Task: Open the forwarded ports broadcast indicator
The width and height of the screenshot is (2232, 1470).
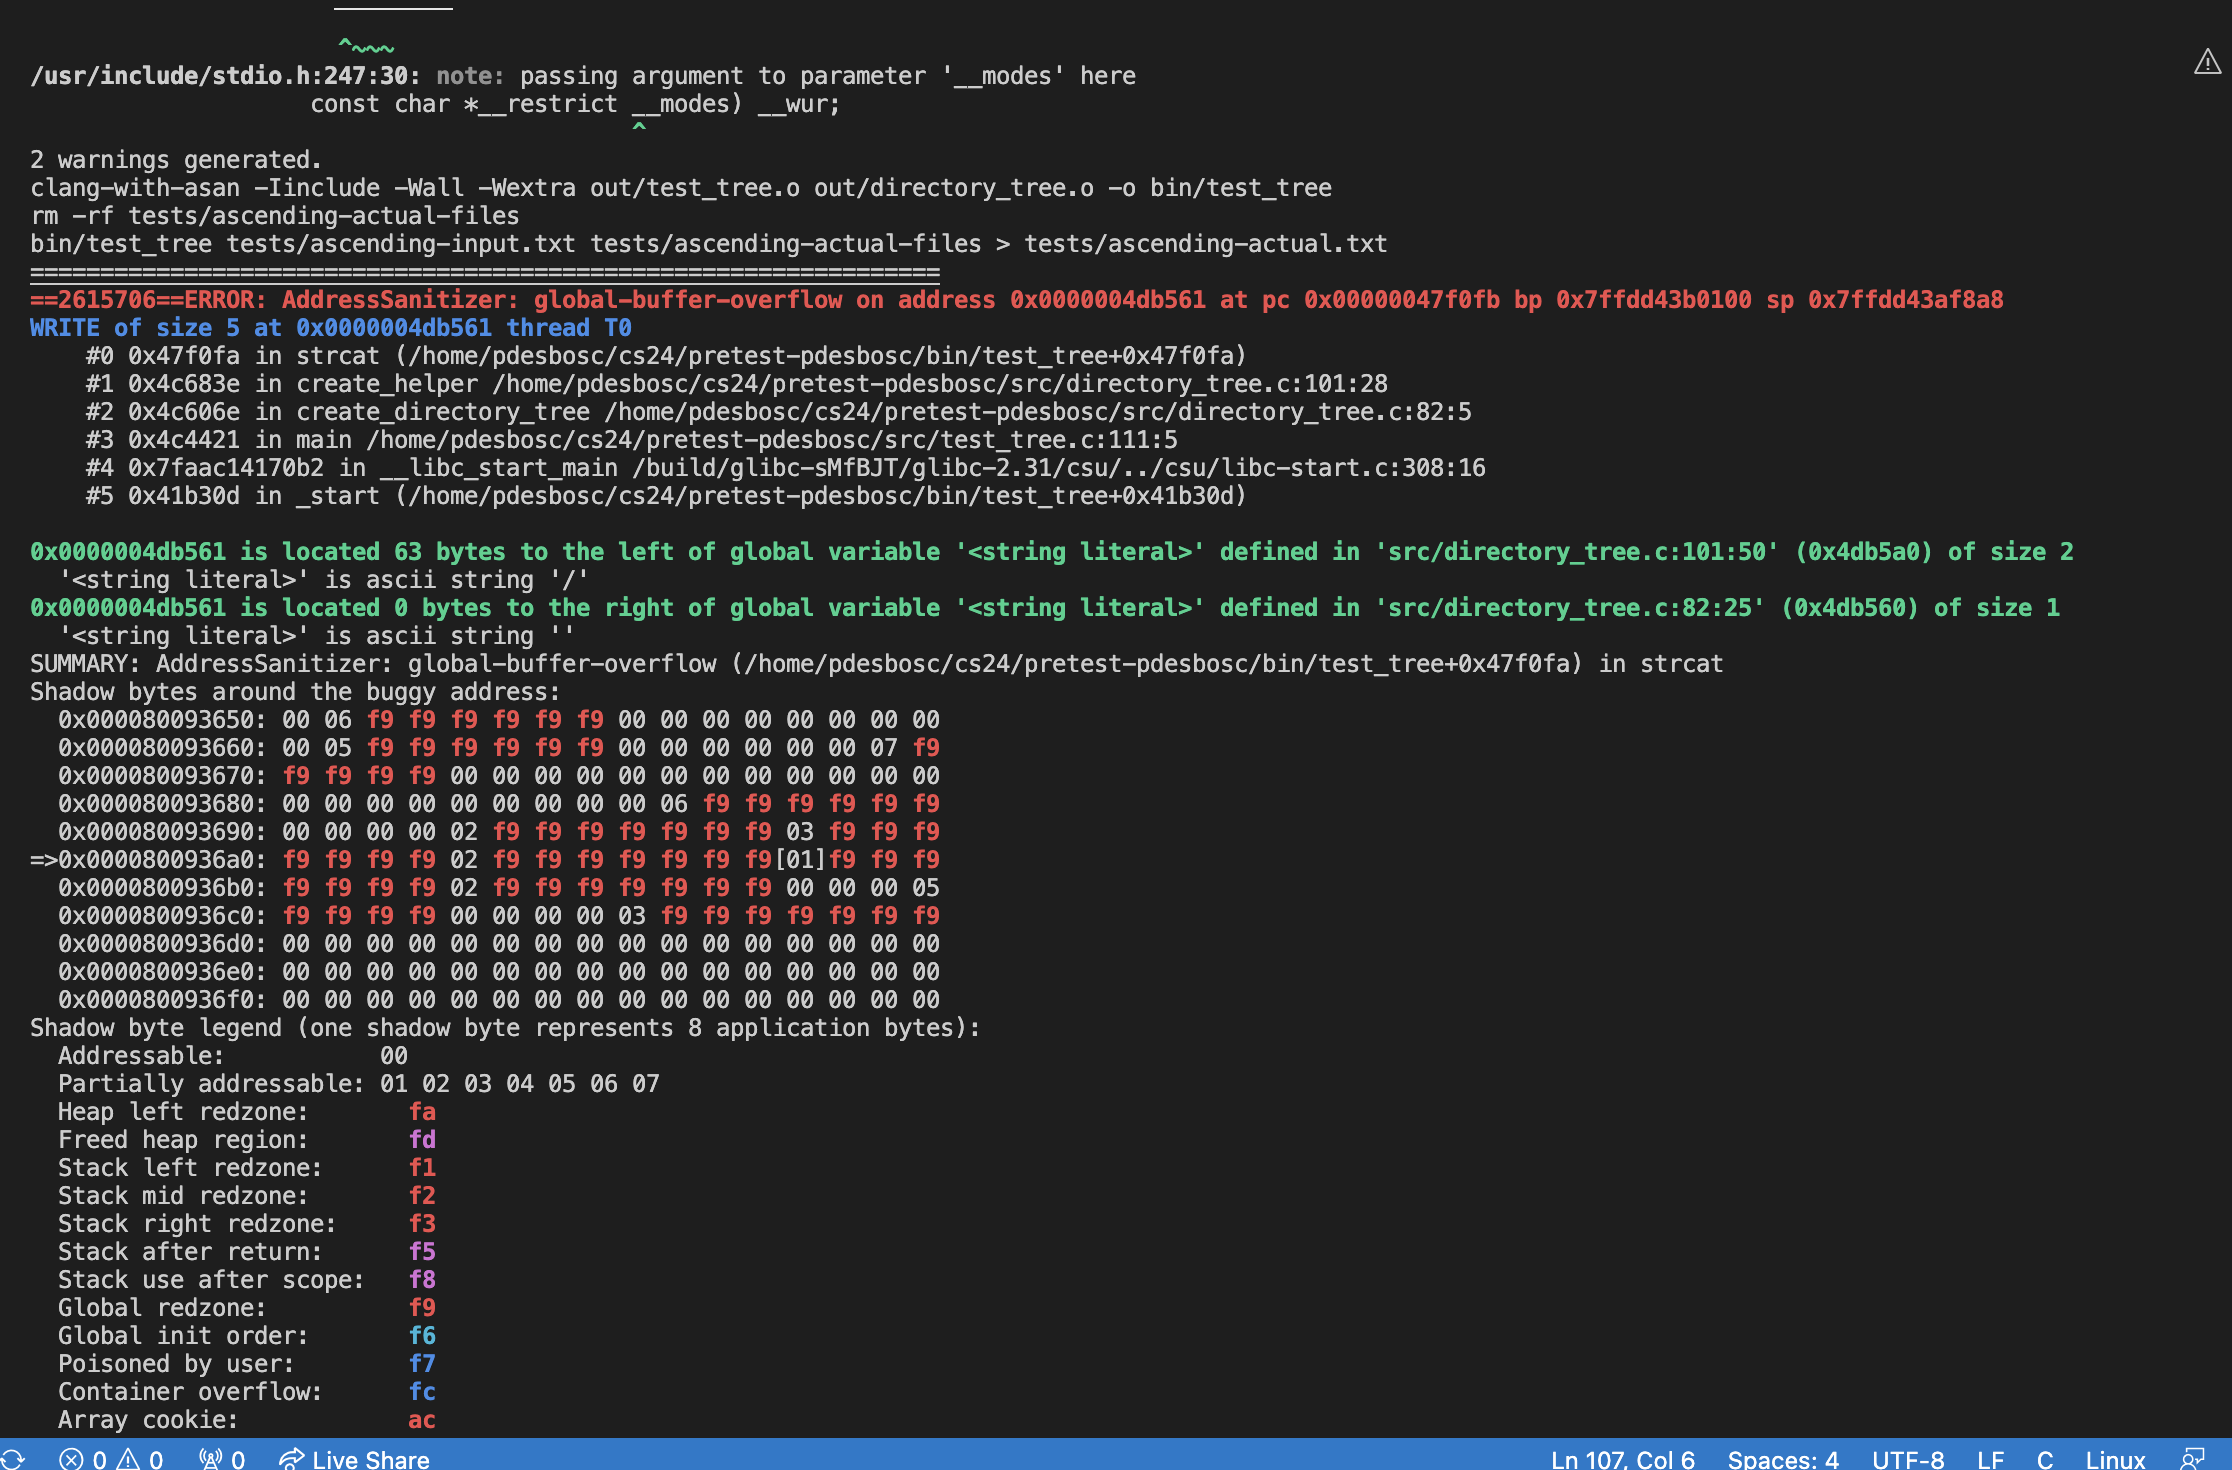Action: (222, 1459)
